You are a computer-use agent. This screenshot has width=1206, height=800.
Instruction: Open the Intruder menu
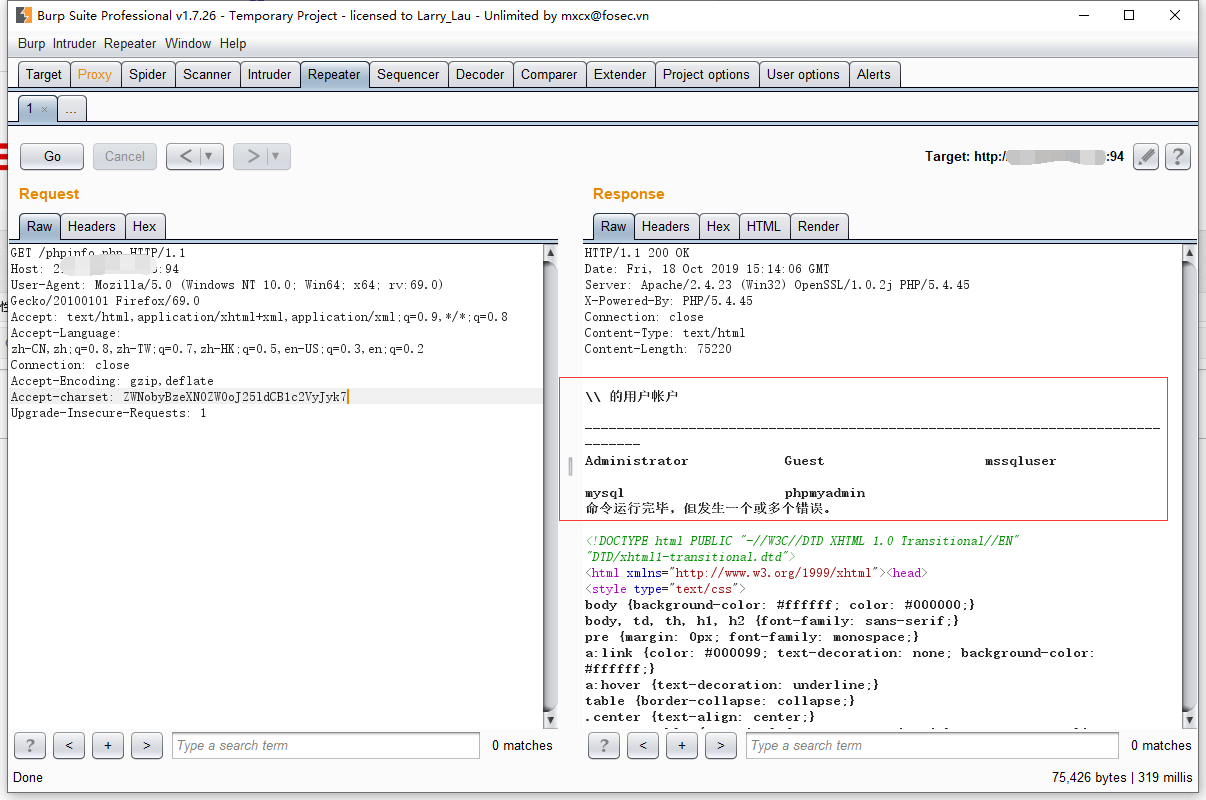(74, 43)
